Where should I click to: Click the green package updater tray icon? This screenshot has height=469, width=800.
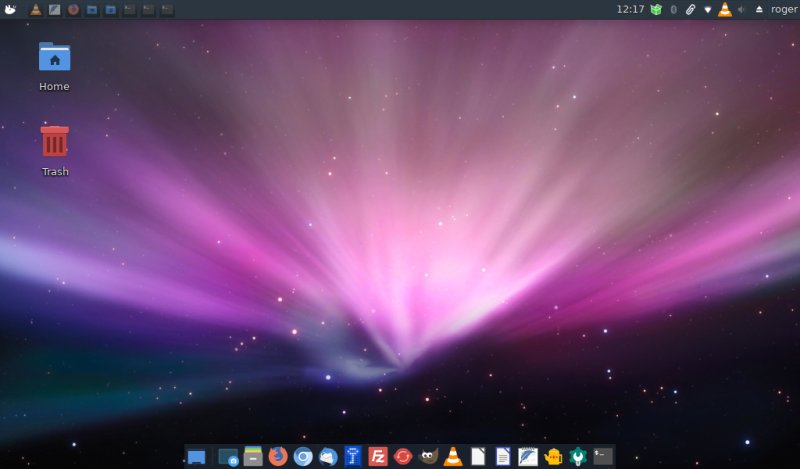tap(656, 9)
